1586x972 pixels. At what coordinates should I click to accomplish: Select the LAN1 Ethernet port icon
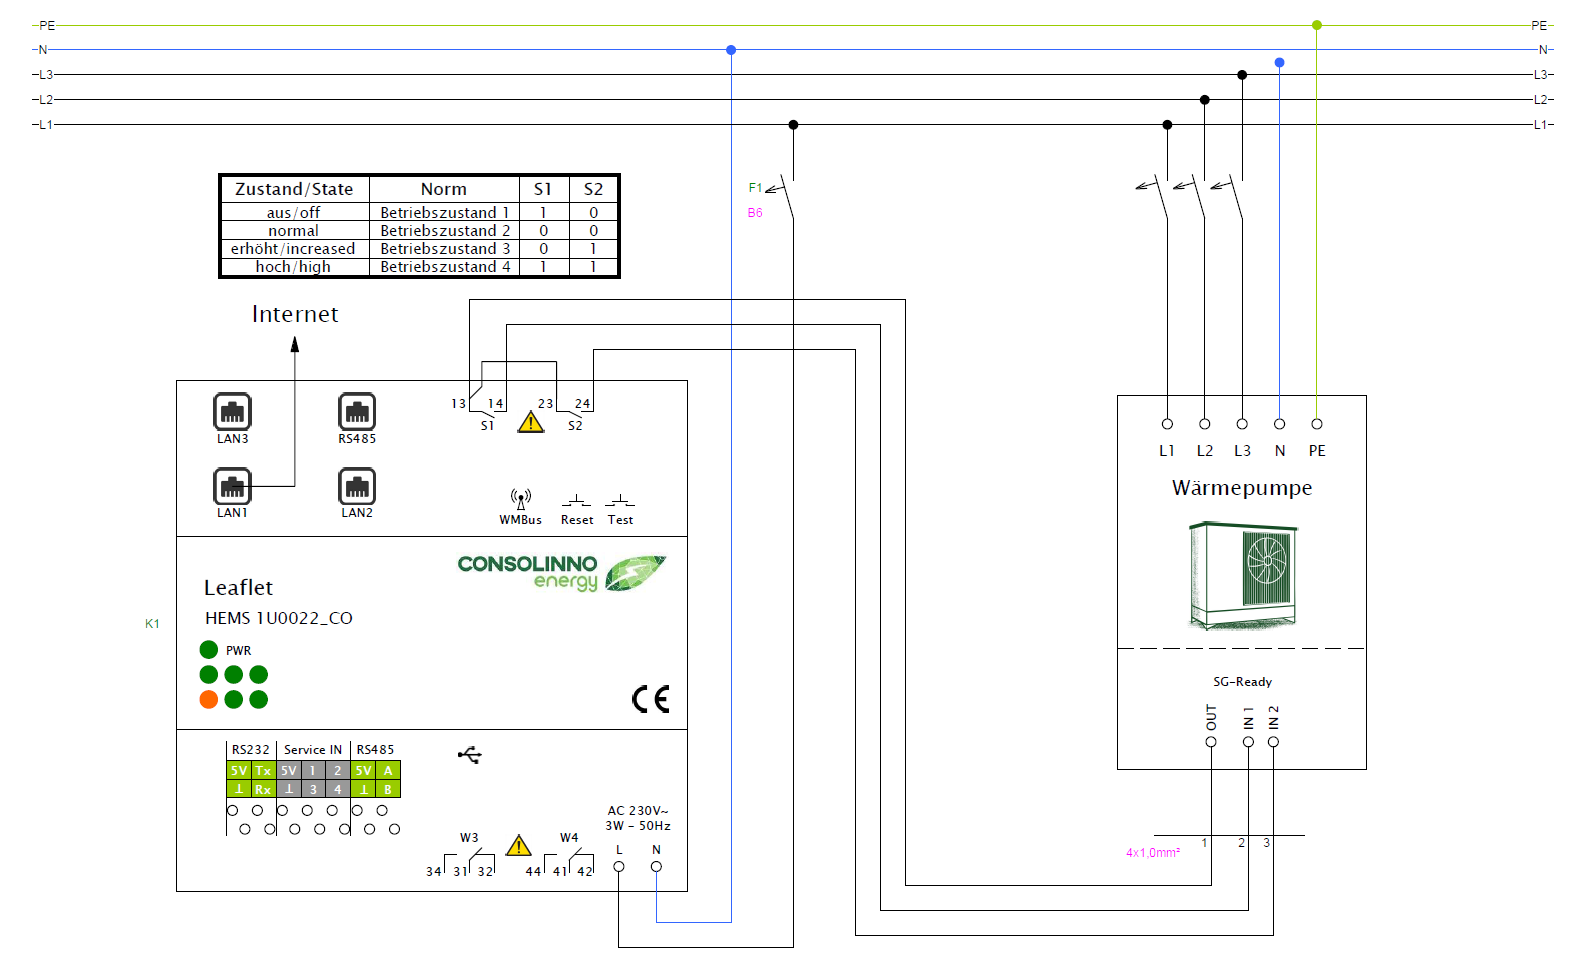click(x=232, y=487)
